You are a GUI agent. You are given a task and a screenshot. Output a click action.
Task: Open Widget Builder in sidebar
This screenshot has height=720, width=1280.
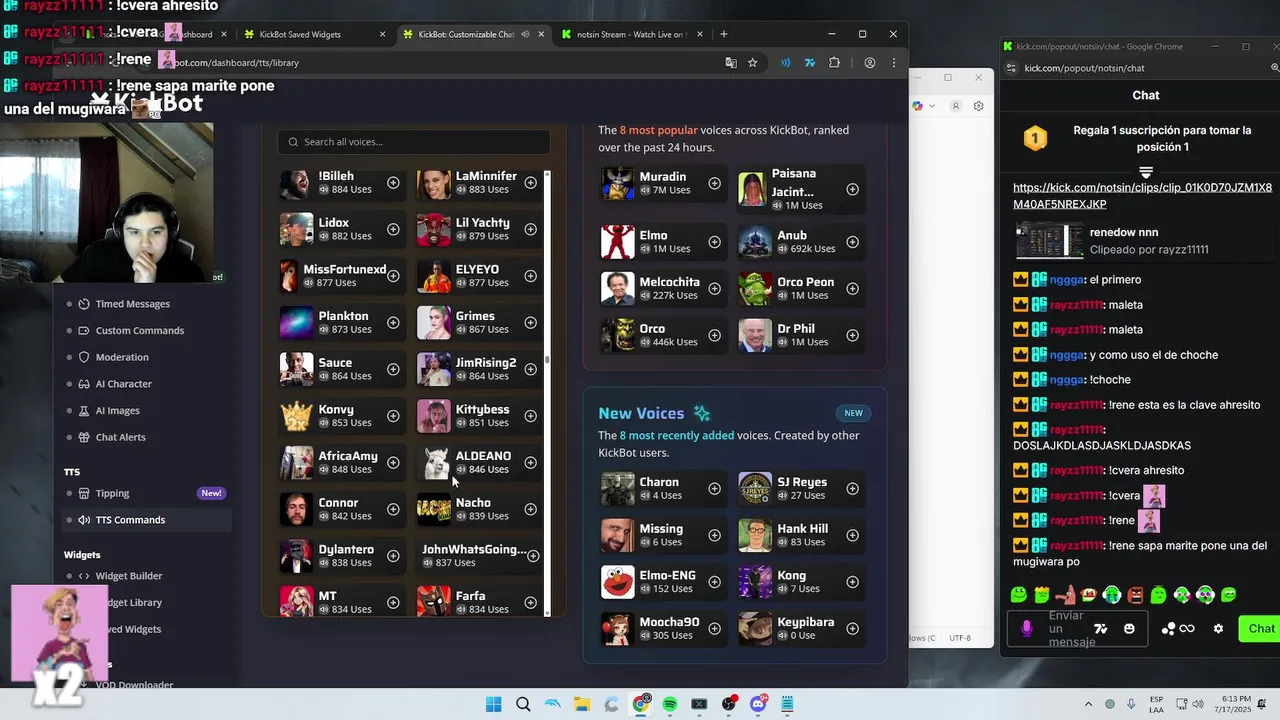click(128, 576)
